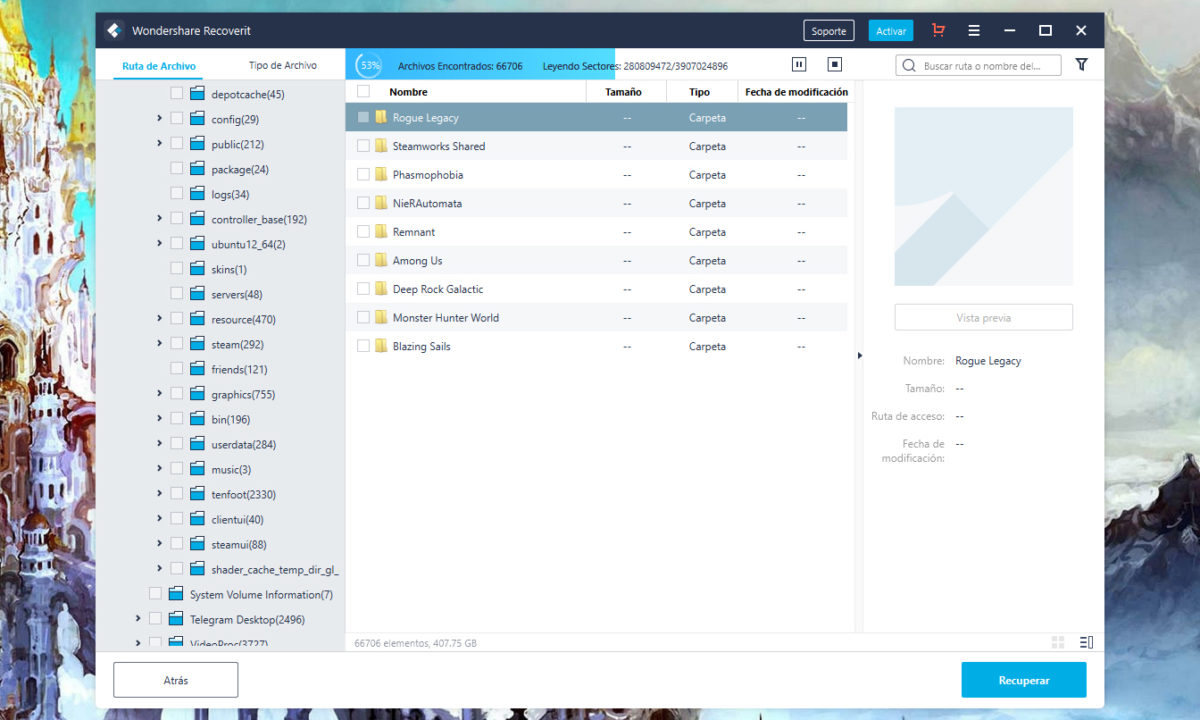Check the Among Us folder checkbox
This screenshot has width=1200, height=720.
(x=363, y=261)
